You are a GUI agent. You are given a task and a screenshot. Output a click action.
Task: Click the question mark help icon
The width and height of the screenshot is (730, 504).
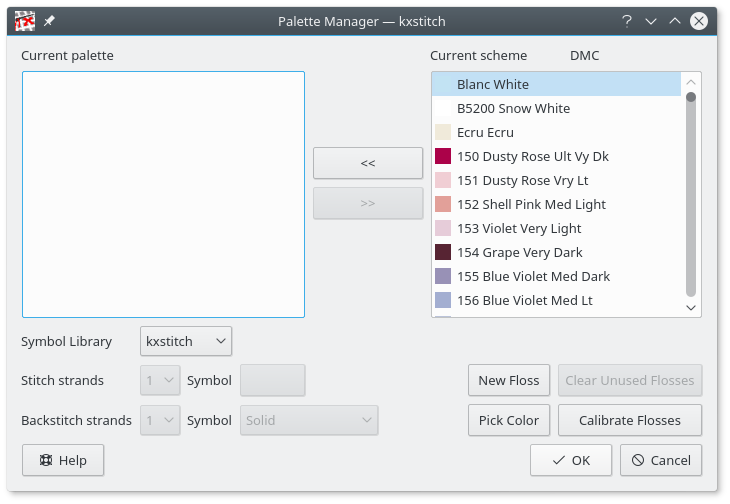click(x=627, y=21)
